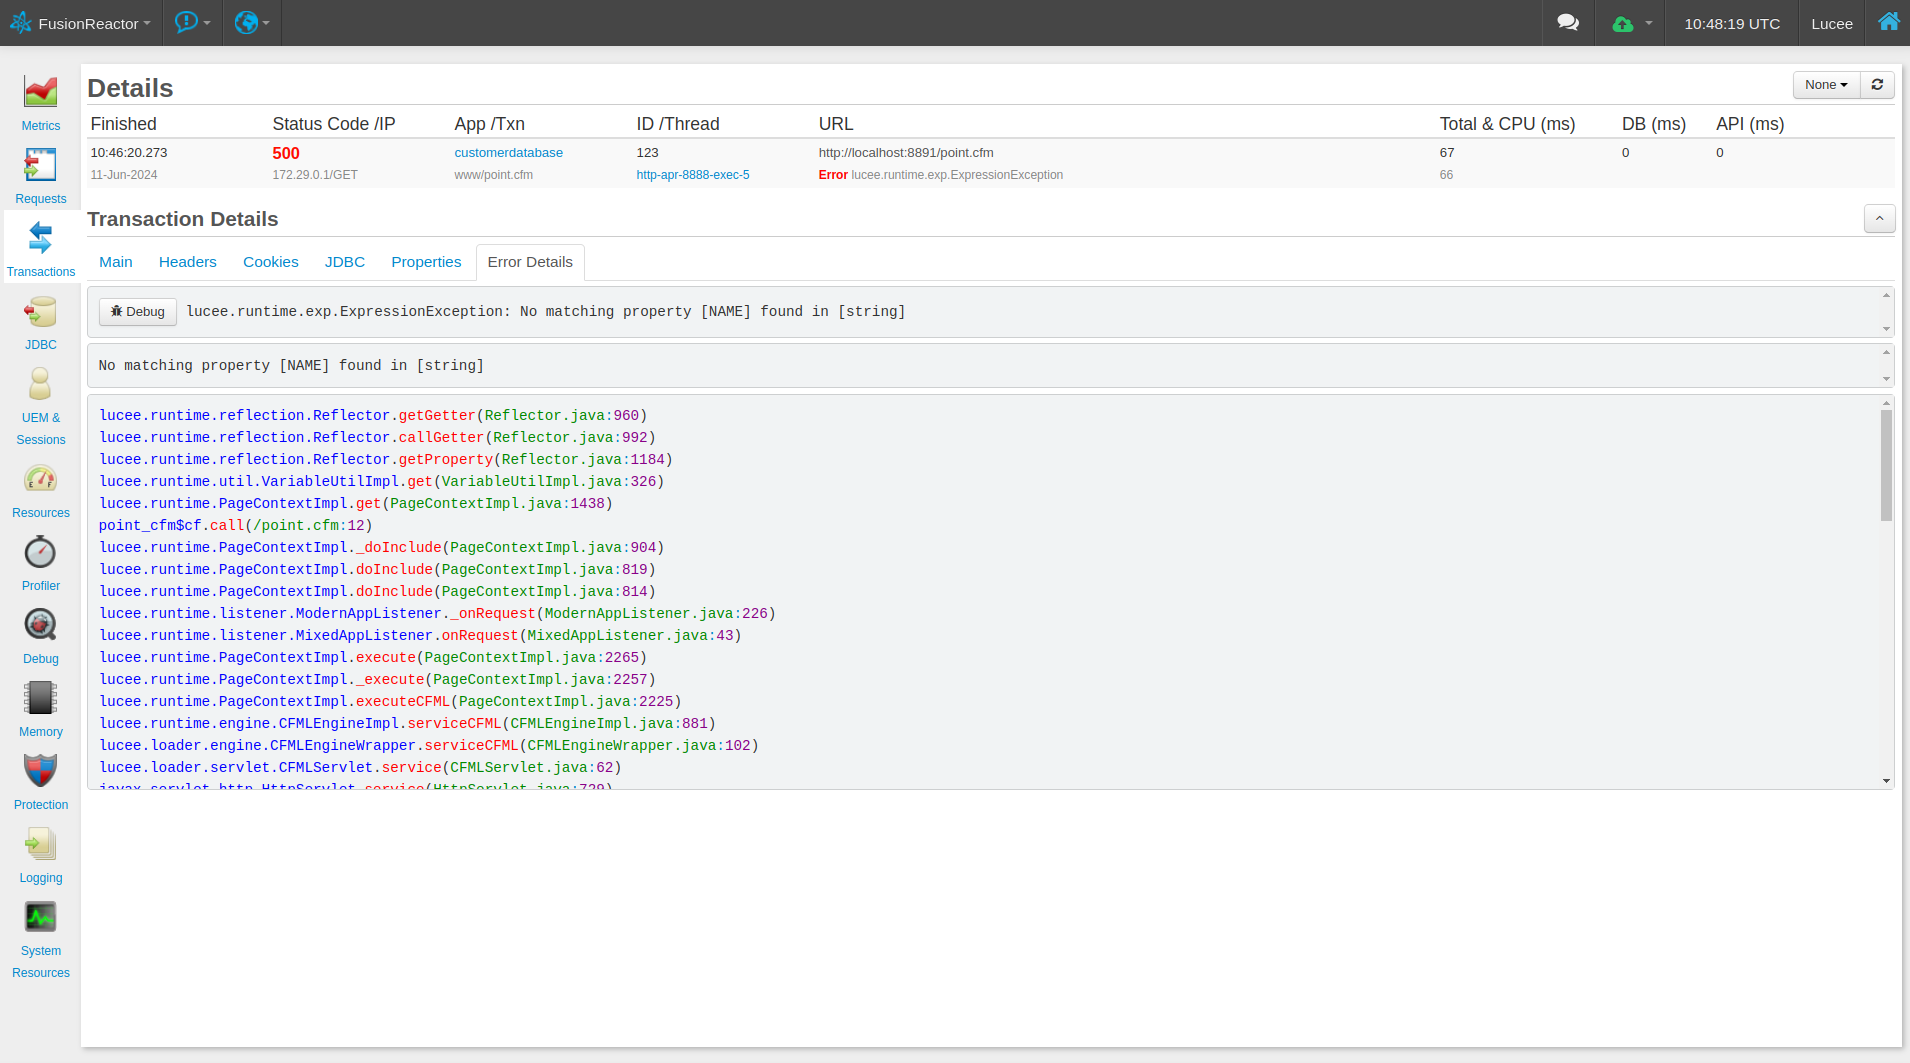Open the http-apr-8888-exec-5 thread link
Image resolution: width=1910 pixels, height=1063 pixels.
click(693, 175)
